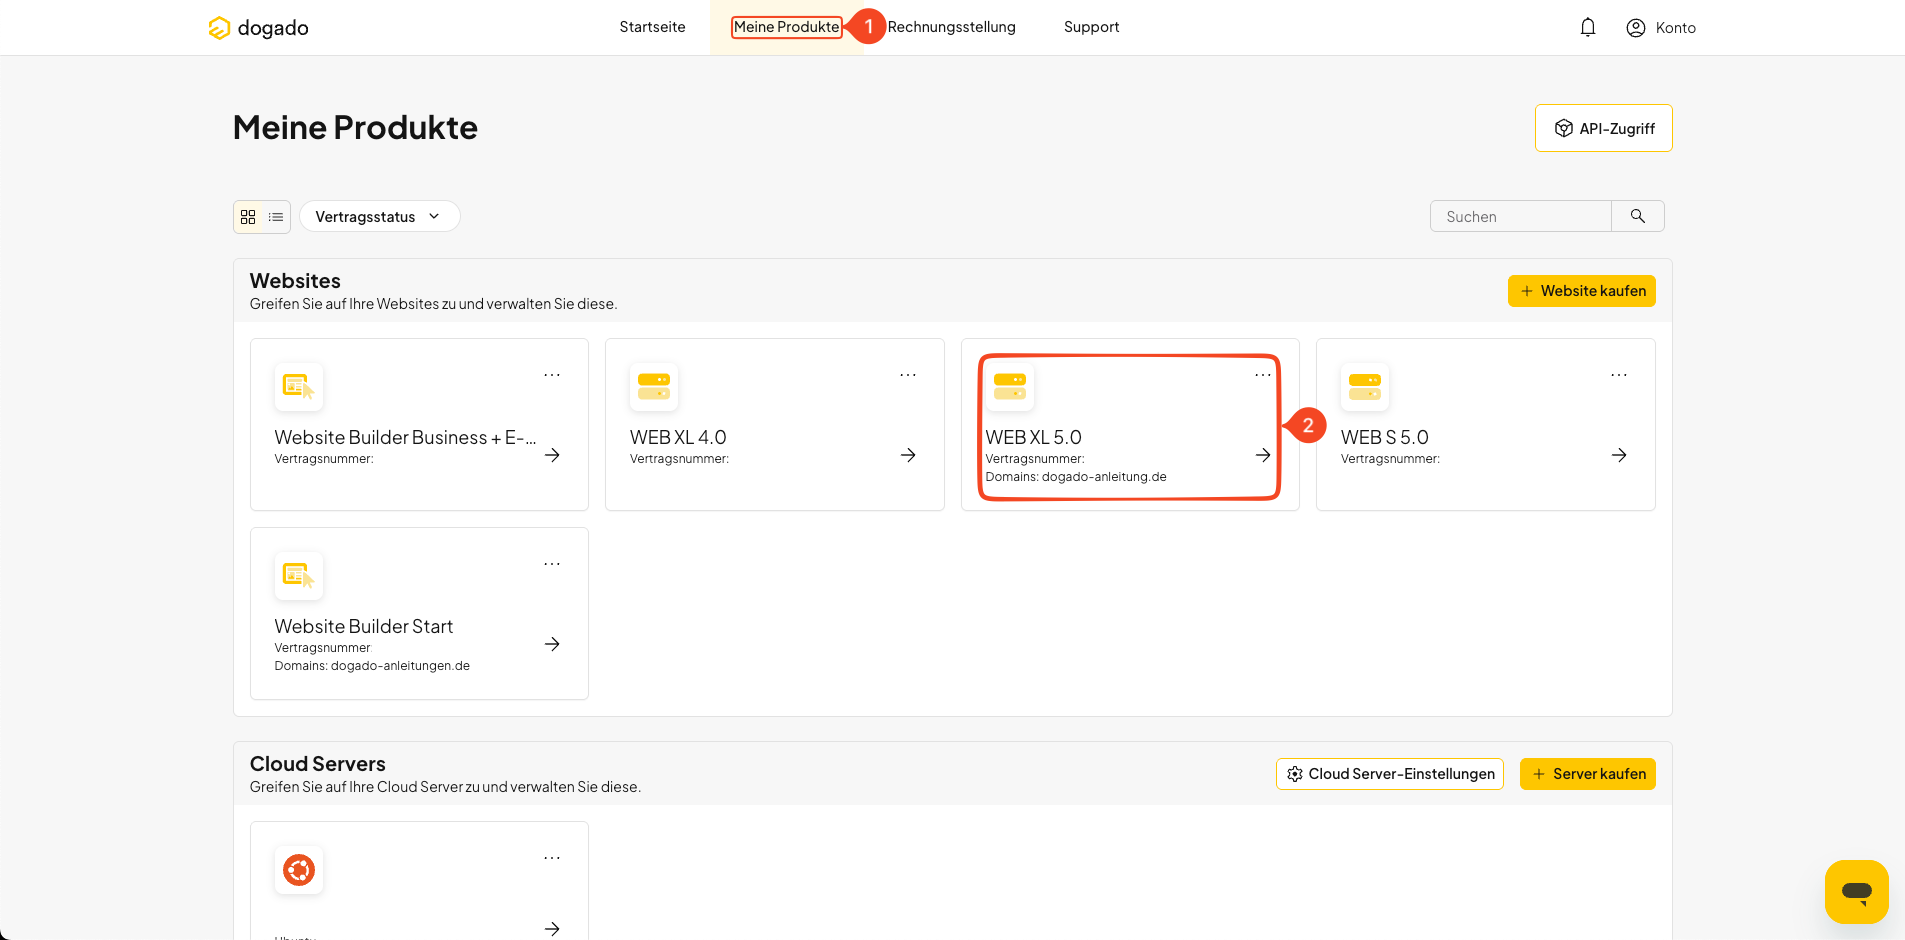Open options menu for the Ubuntu server card
Image resolution: width=1905 pixels, height=940 pixels.
552,858
